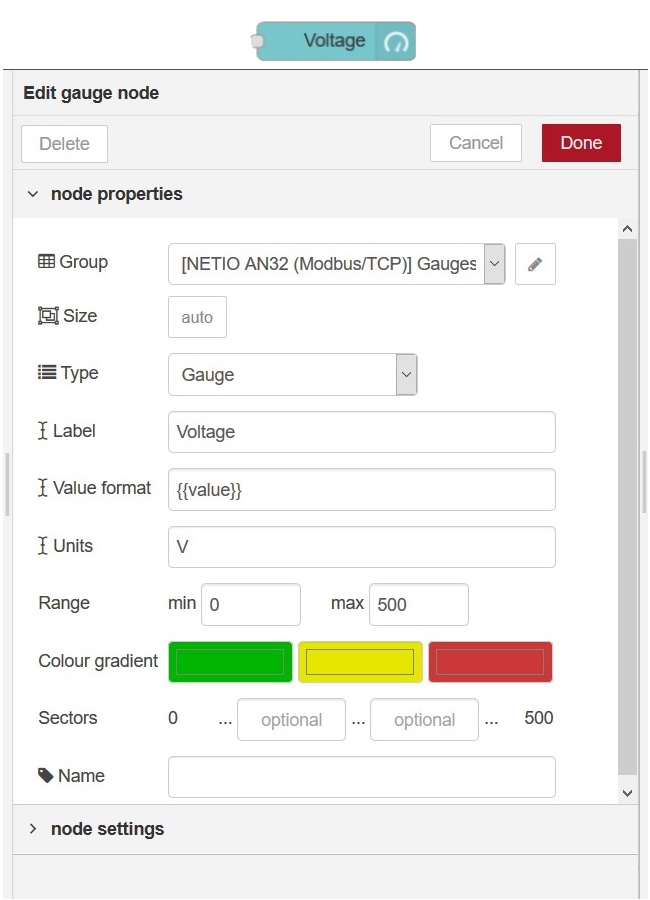Pick the green gradient colour
Screen dimensions: 650x900
point(230,662)
